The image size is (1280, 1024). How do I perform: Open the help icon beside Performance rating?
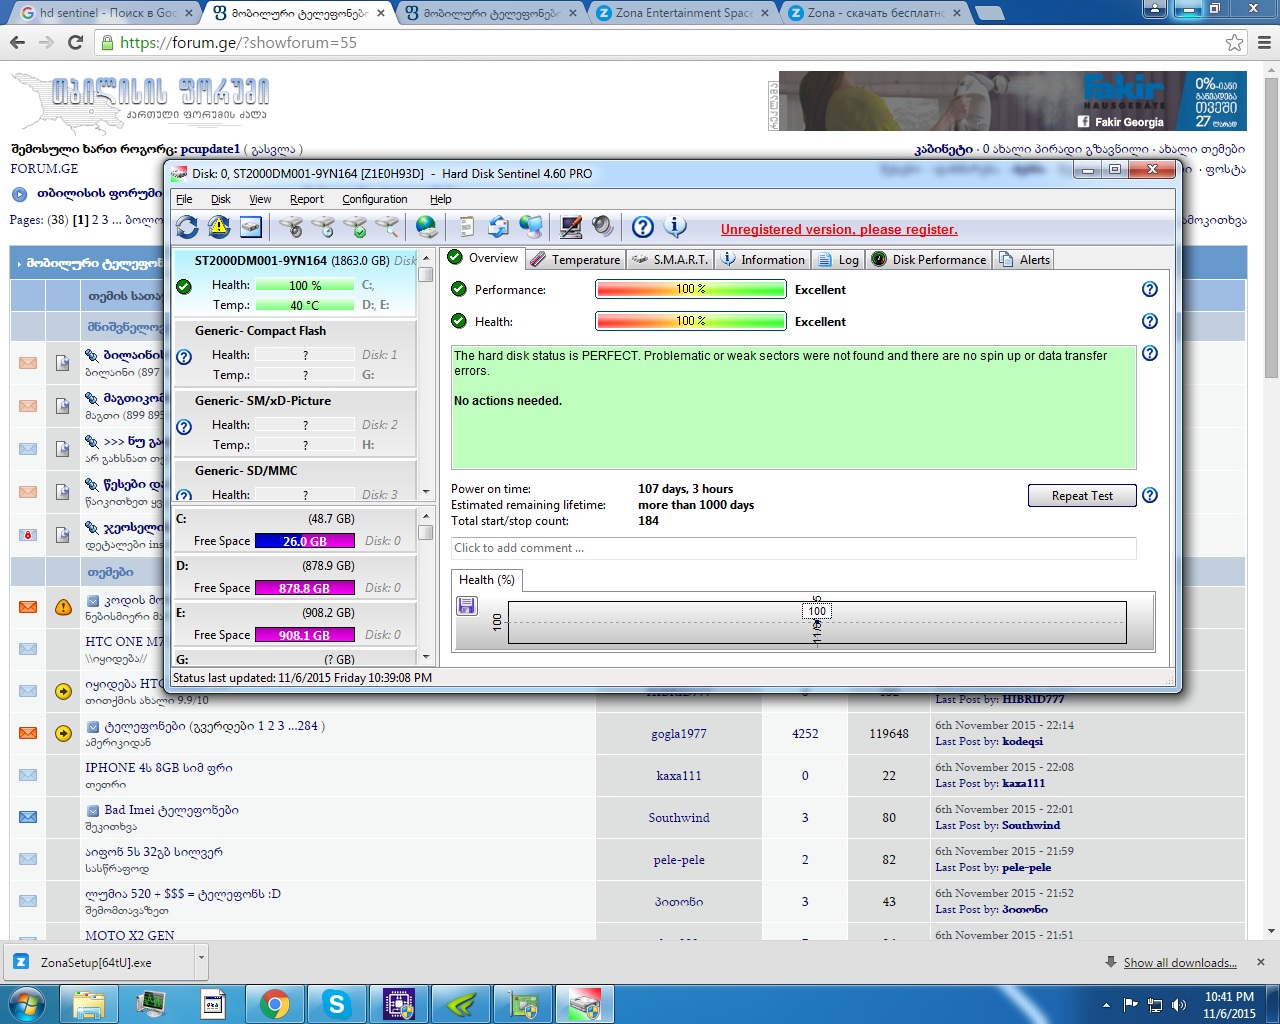pyautogui.click(x=1150, y=289)
